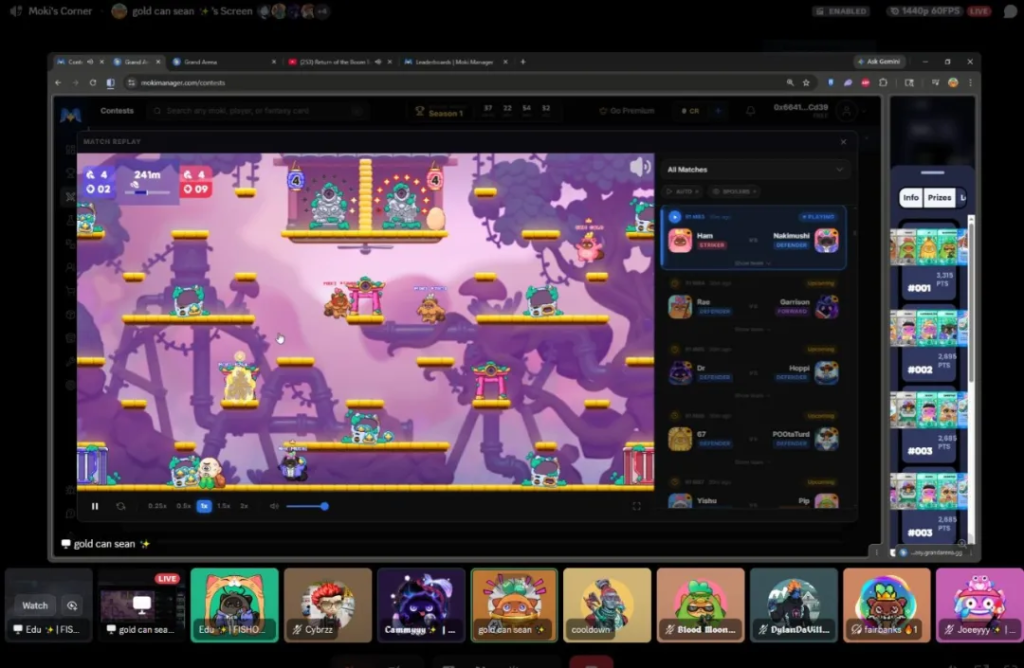
Task: Close the Match Replay dialog
Action: [x=843, y=142]
